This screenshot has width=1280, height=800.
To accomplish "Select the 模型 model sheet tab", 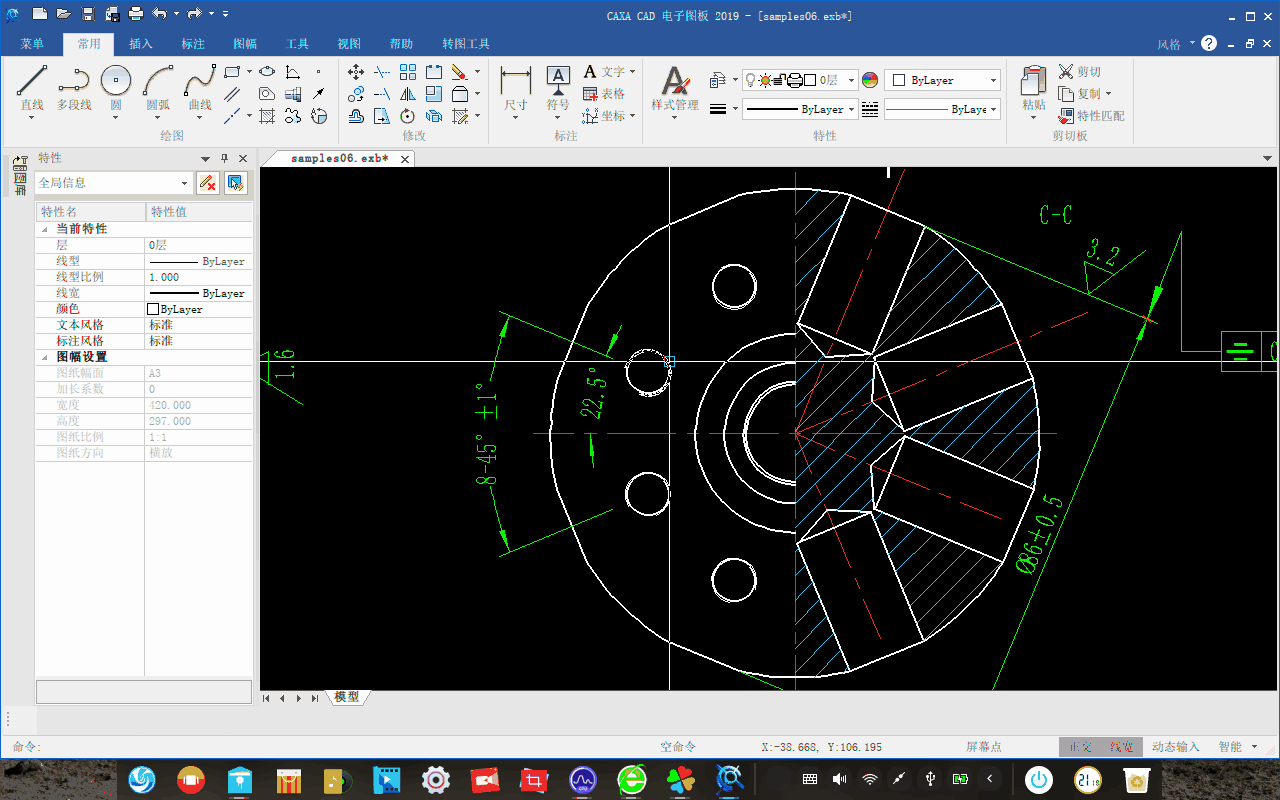I will tap(347, 697).
